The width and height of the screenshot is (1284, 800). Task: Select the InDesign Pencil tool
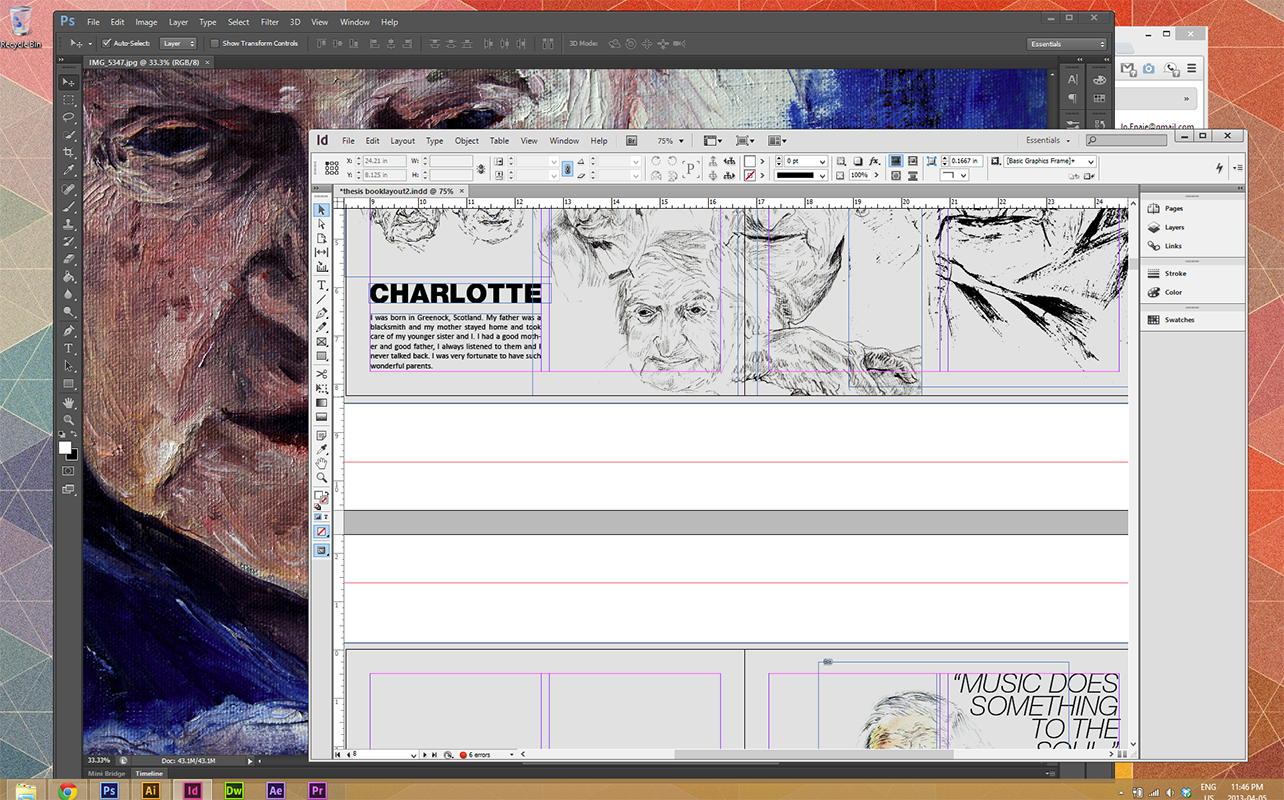click(x=322, y=327)
